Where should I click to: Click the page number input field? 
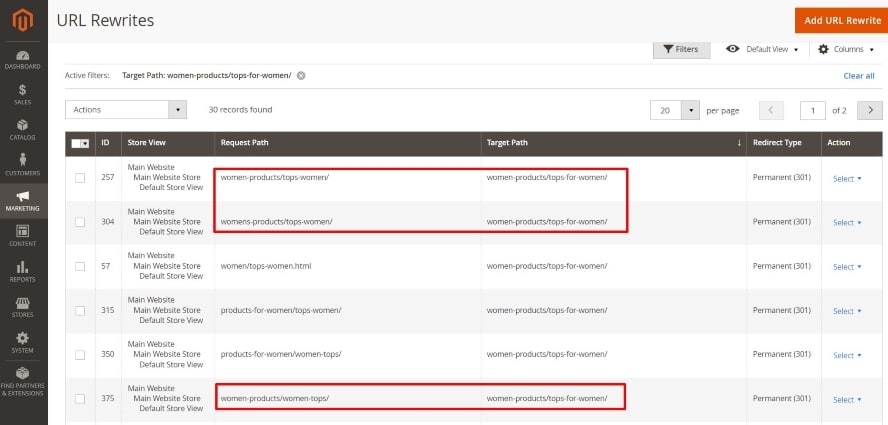tap(813, 110)
